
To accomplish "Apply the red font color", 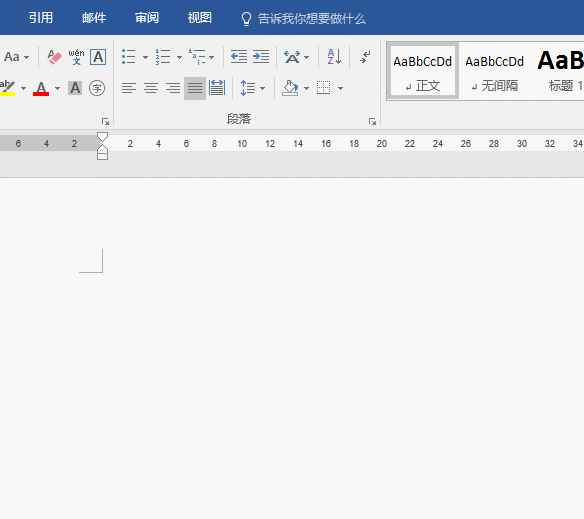I will 41,89.
